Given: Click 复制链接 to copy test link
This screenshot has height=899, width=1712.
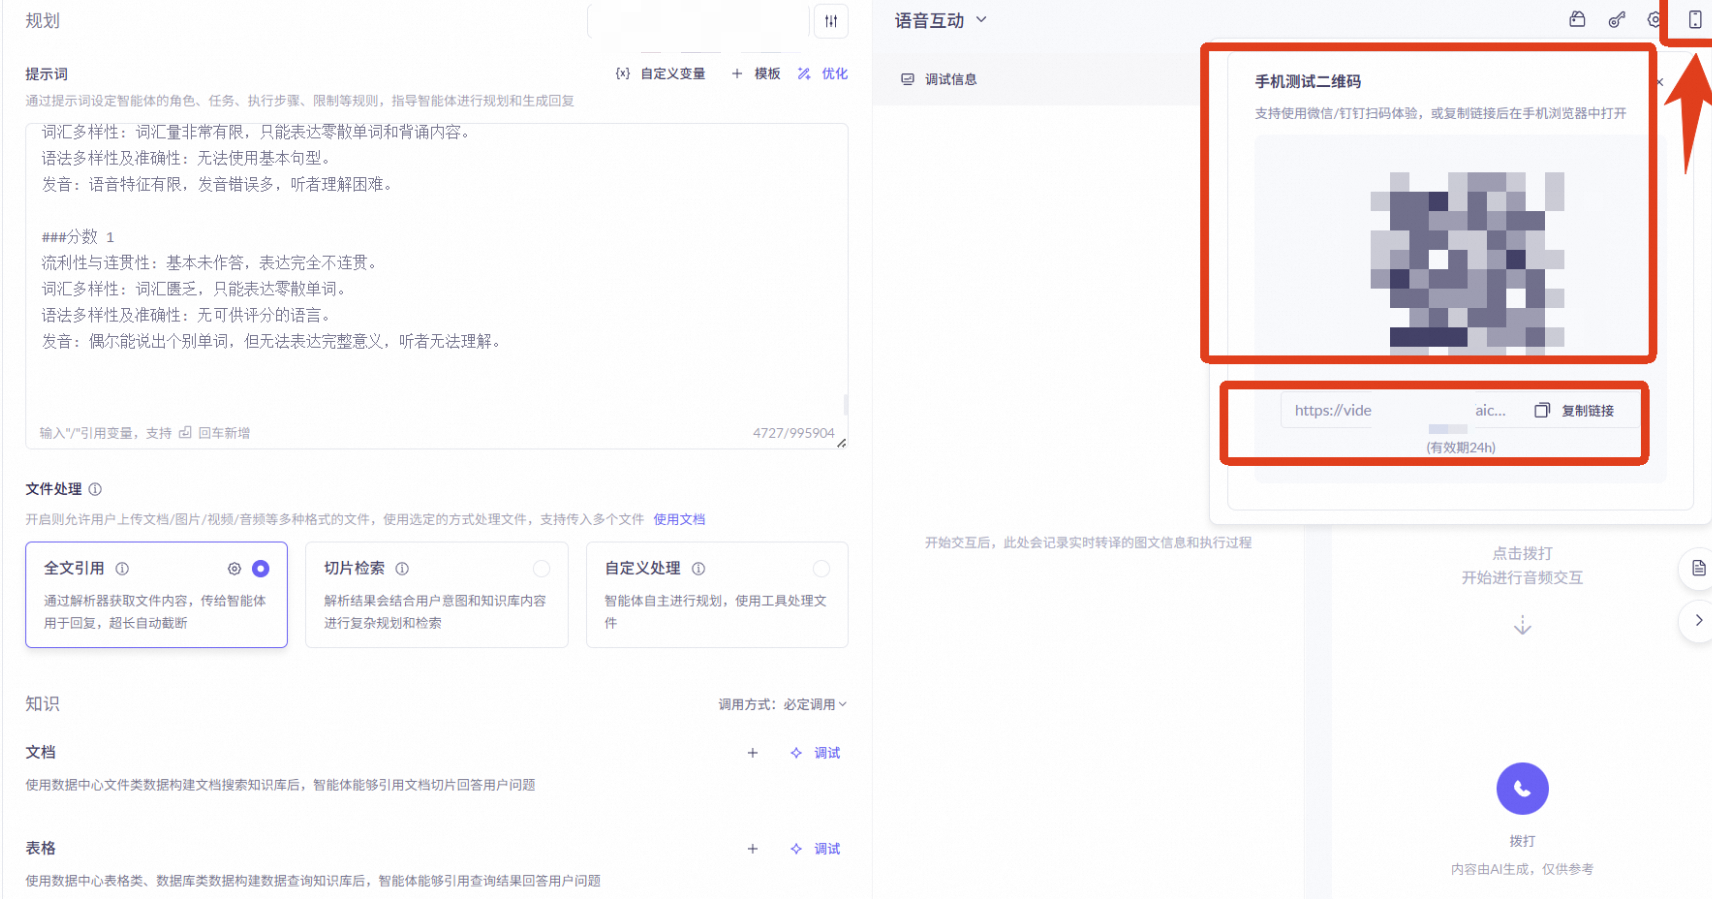Looking at the screenshot, I should pyautogui.click(x=1575, y=411).
